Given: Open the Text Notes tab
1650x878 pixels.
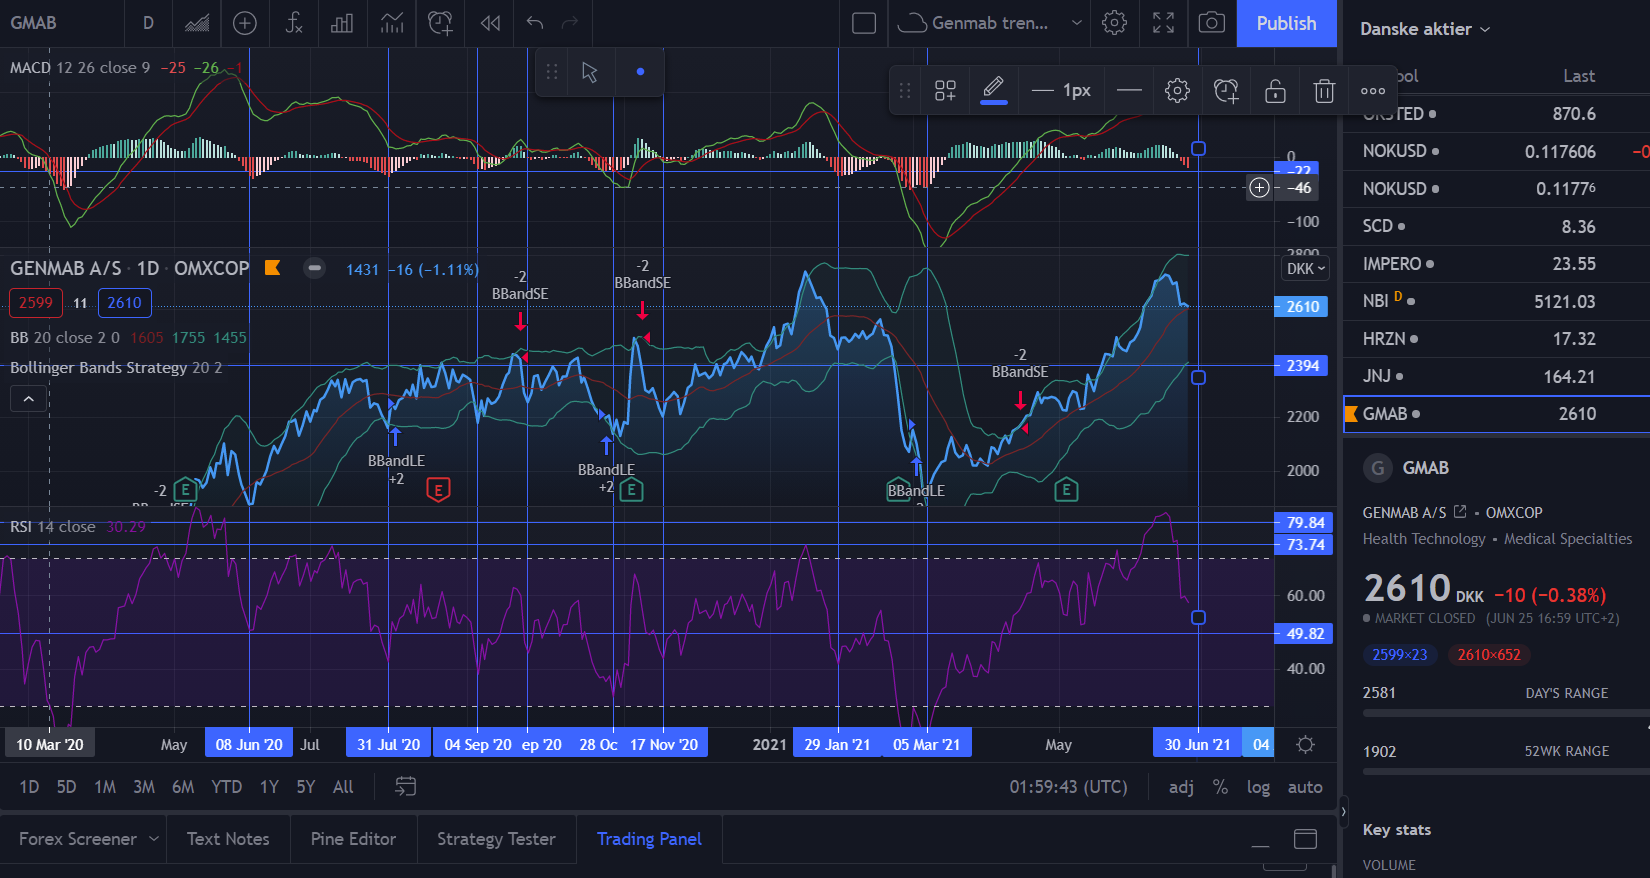Looking at the screenshot, I should [228, 839].
